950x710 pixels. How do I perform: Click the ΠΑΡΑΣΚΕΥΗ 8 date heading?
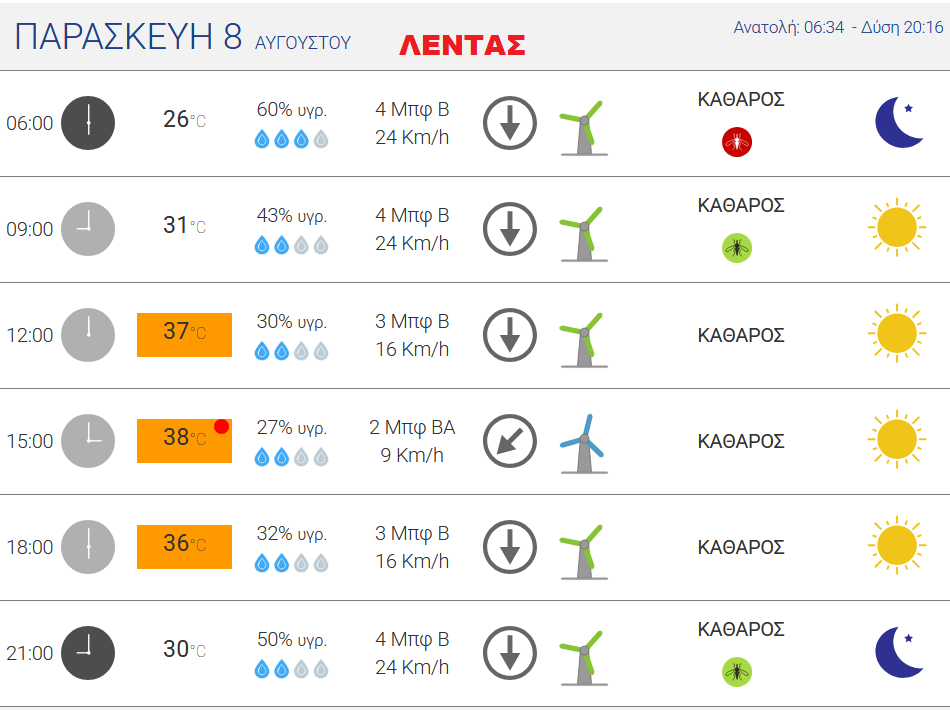(x=128, y=36)
